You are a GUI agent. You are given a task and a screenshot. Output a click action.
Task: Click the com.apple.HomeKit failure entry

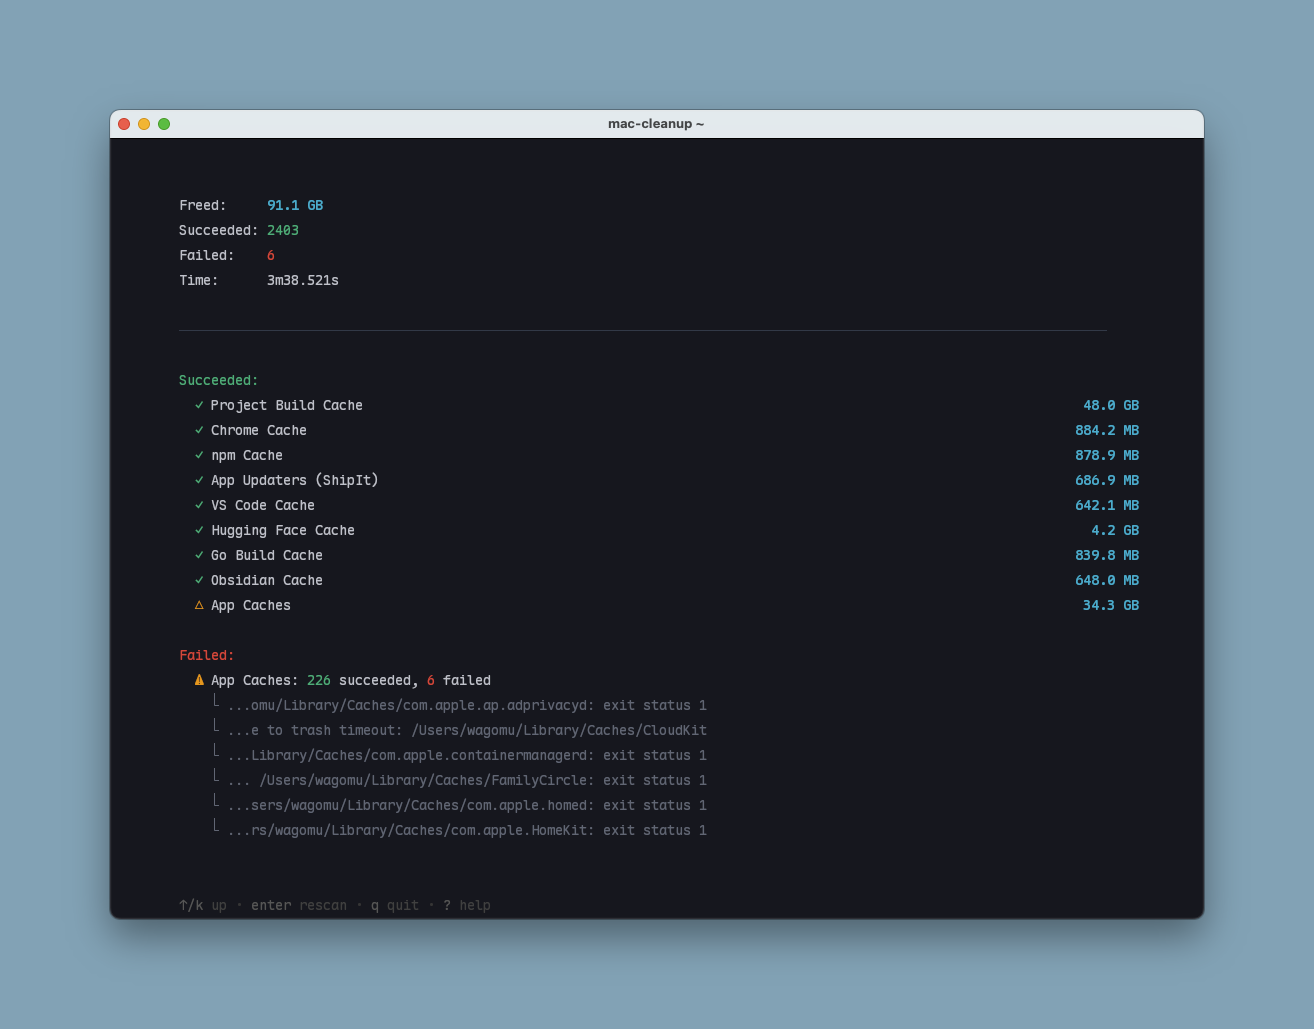click(x=467, y=830)
